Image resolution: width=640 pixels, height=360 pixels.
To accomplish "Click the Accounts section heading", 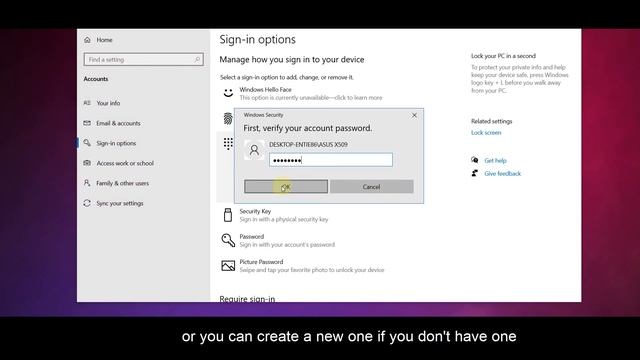I will [96, 79].
